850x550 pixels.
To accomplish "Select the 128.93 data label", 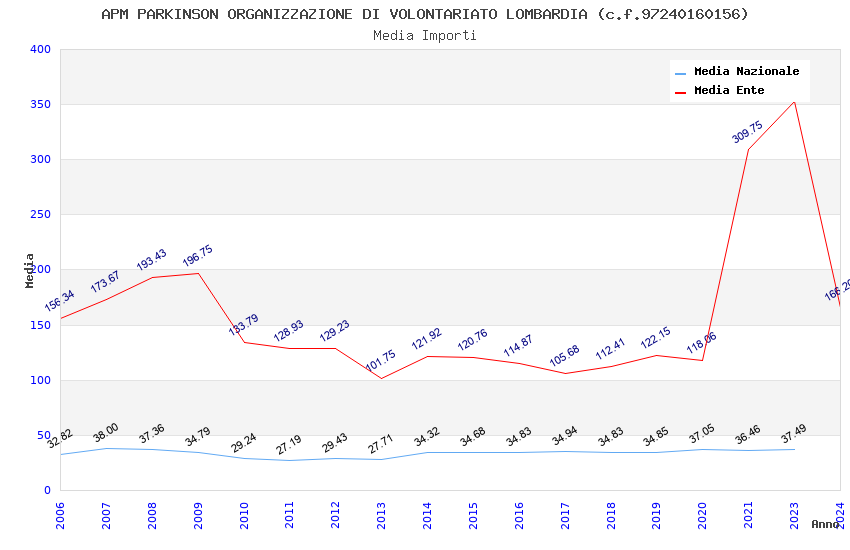I will (289, 331).
